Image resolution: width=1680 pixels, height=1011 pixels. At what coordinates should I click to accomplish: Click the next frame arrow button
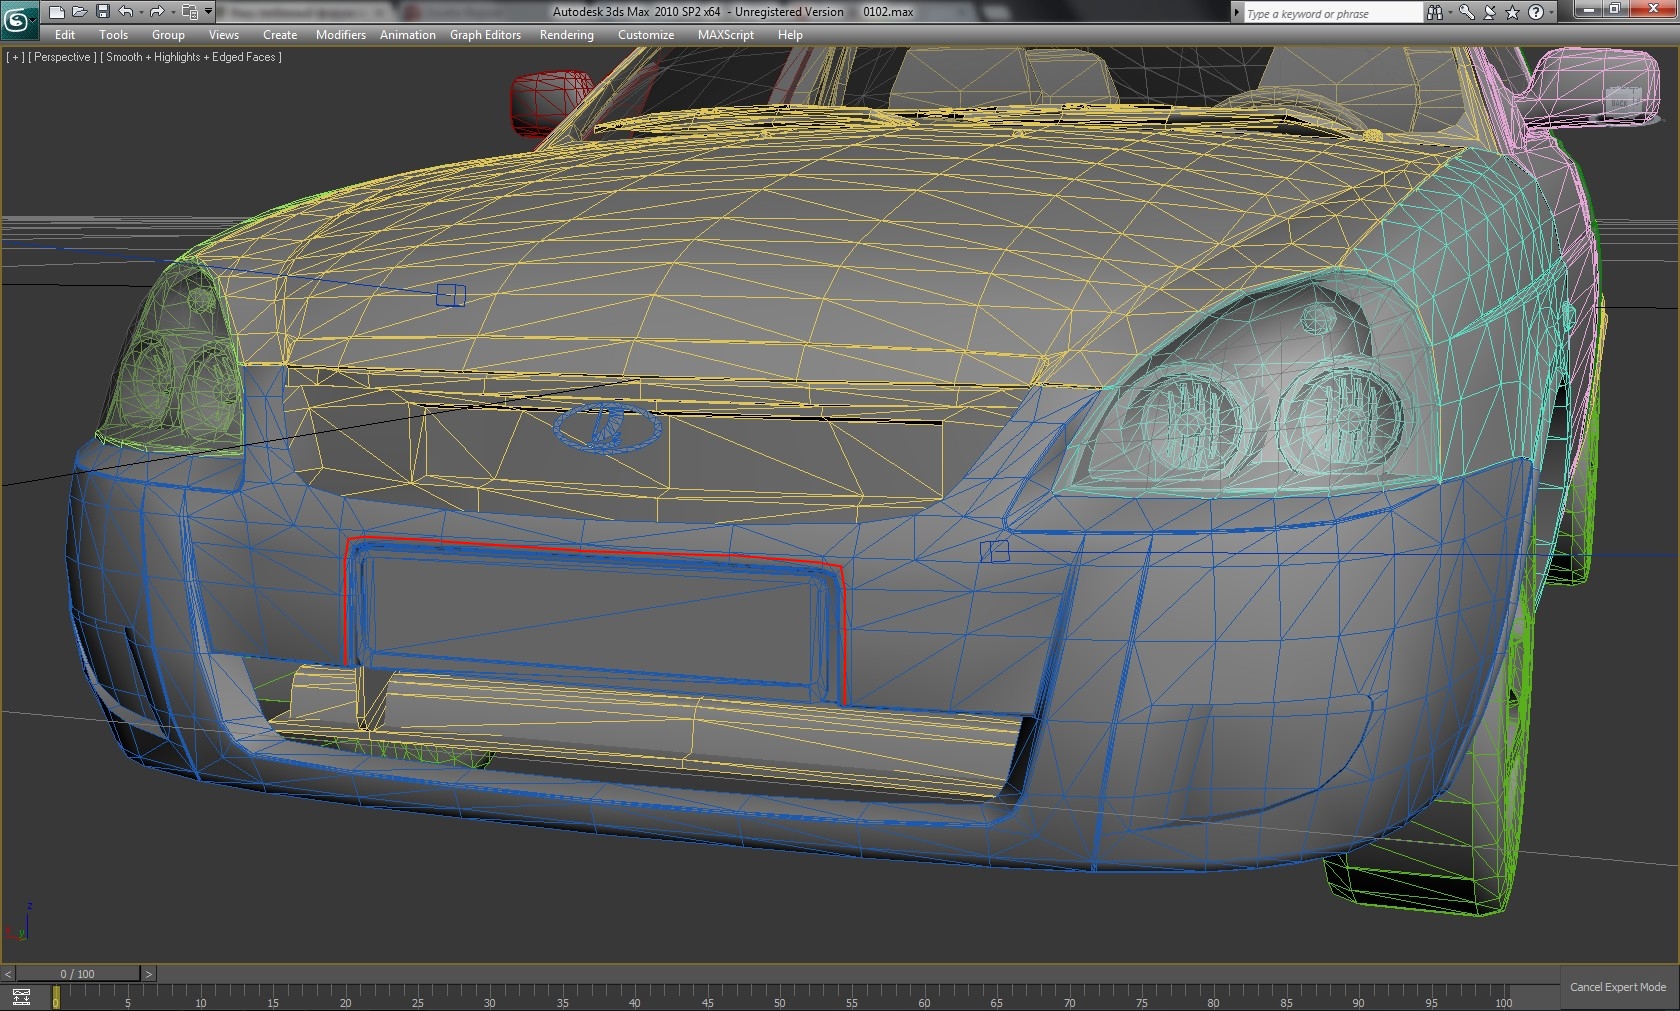click(148, 974)
